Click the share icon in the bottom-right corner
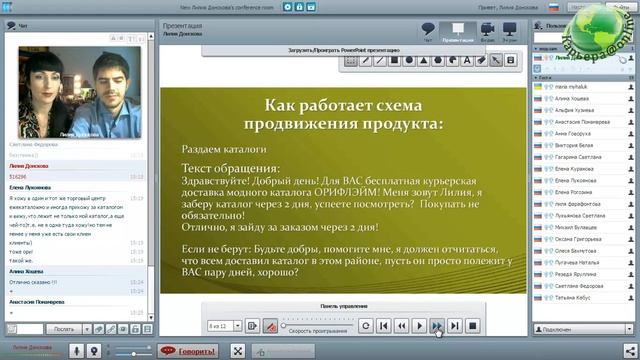 (x=630, y=351)
